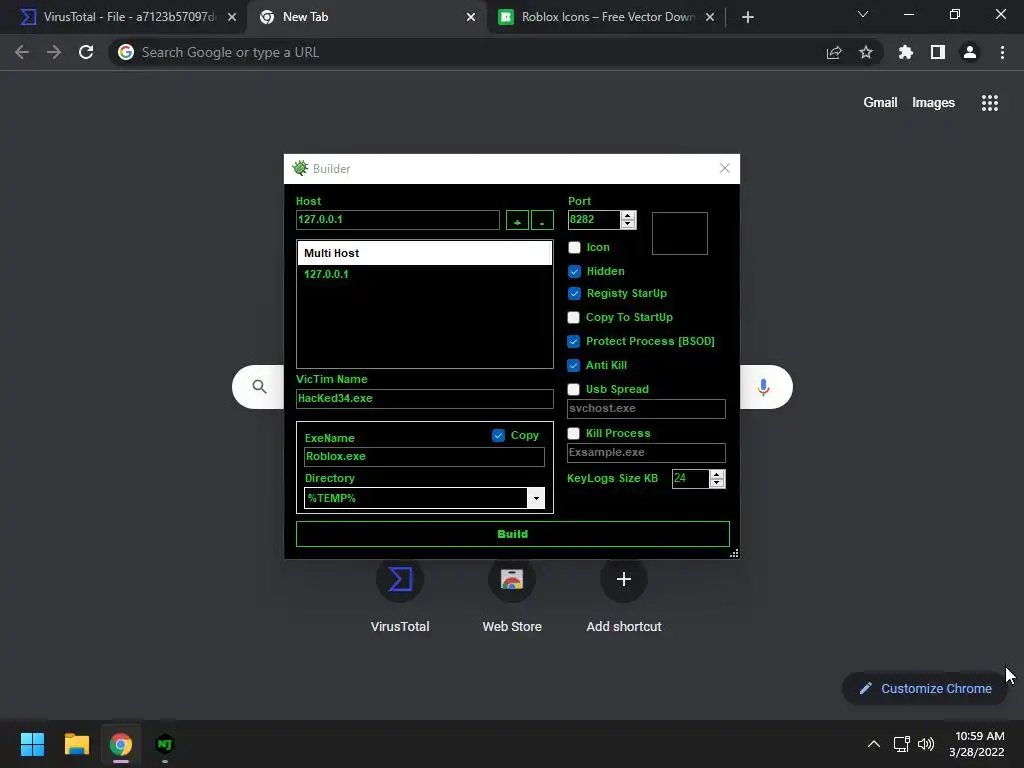Decrease the Port value with down arrow
This screenshot has width=1024, height=768.
[628, 224]
